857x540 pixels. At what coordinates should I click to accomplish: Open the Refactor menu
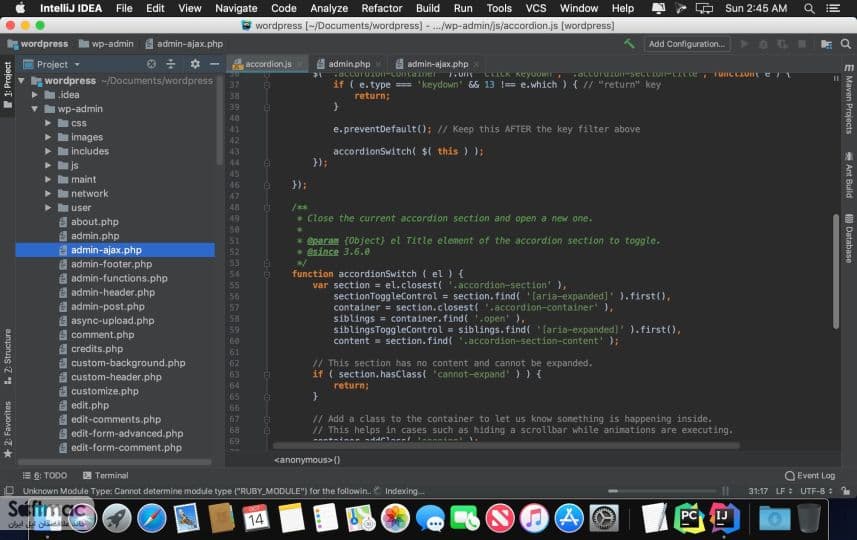pyautogui.click(x=381, y=8)
